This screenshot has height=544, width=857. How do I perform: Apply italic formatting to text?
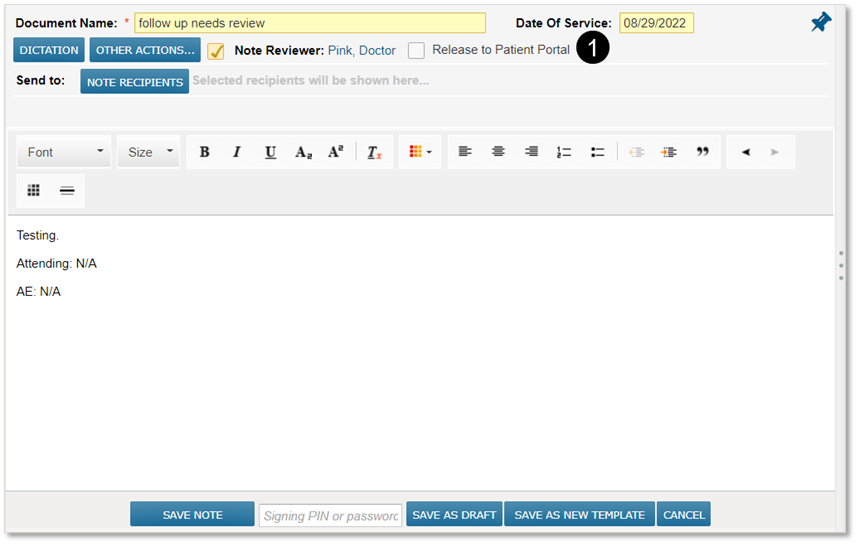click(237, 152)
